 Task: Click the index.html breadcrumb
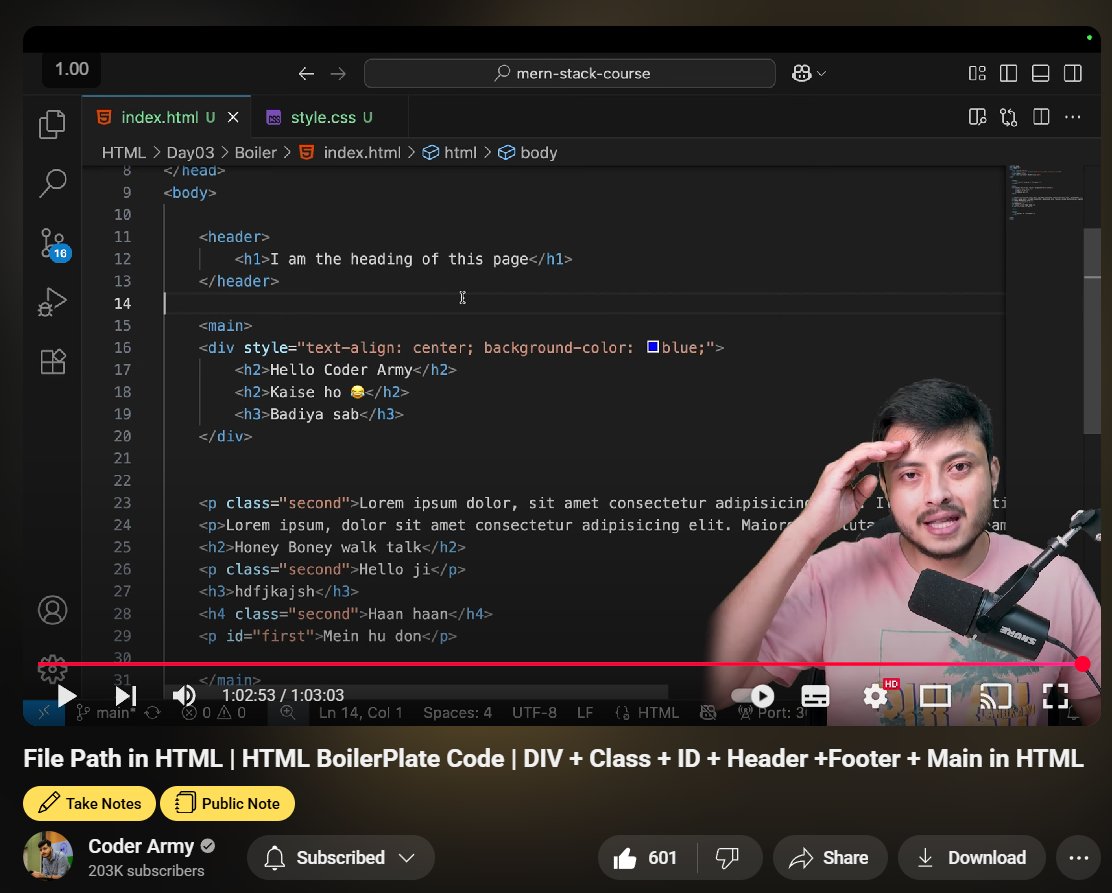(350, 153)
